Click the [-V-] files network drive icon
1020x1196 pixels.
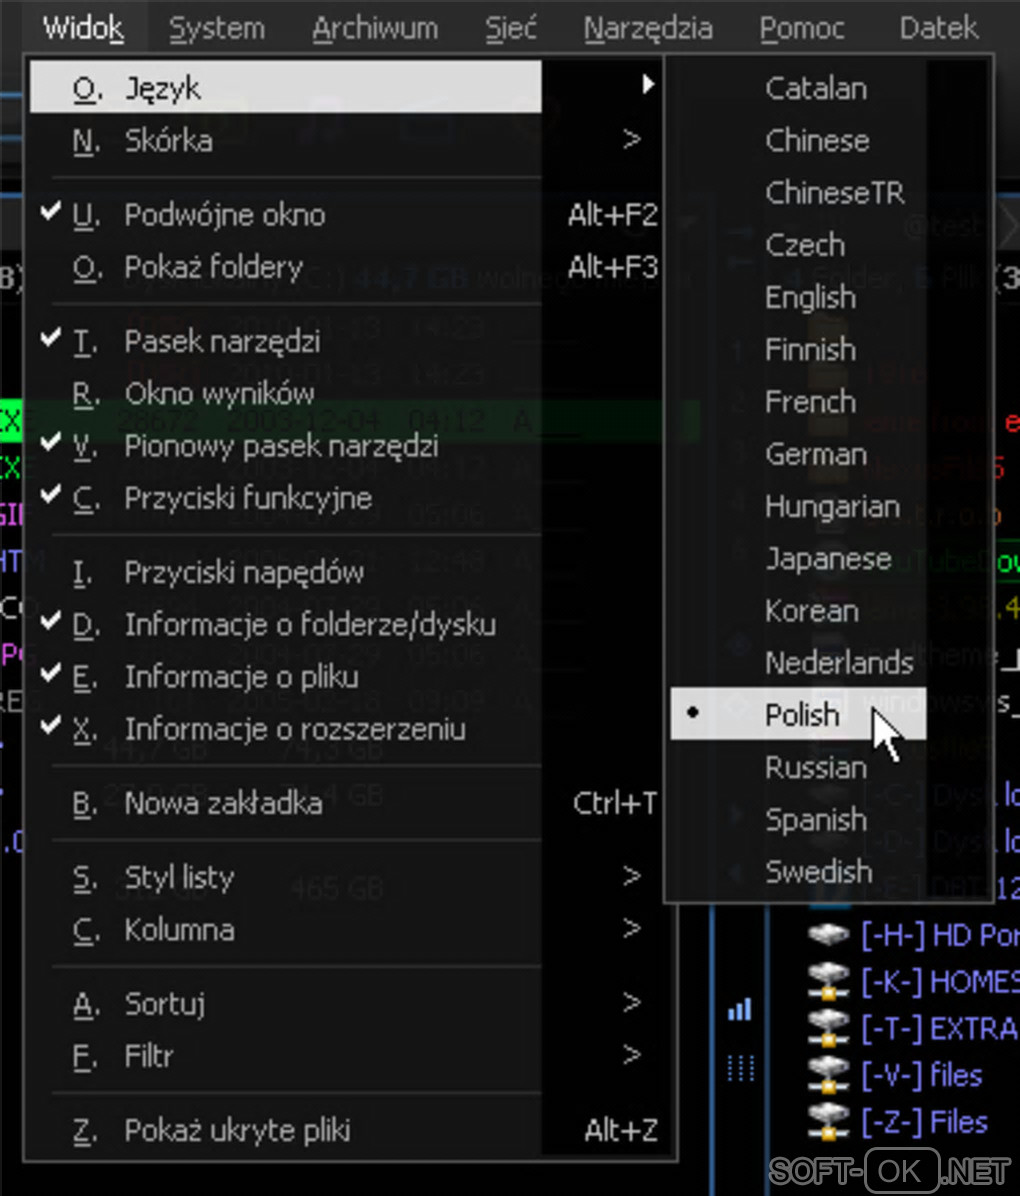pos(828,1075)
